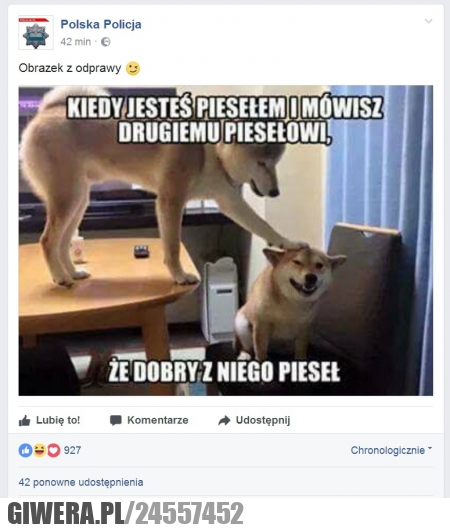
Task: Click the public globe privacy icon
Action: (x=106, y=41)
